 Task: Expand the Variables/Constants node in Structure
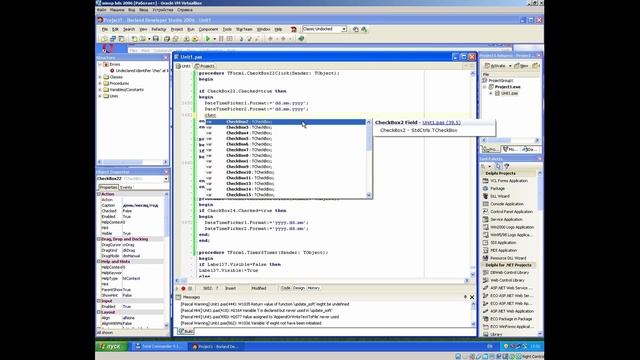(x=100, y=89)
